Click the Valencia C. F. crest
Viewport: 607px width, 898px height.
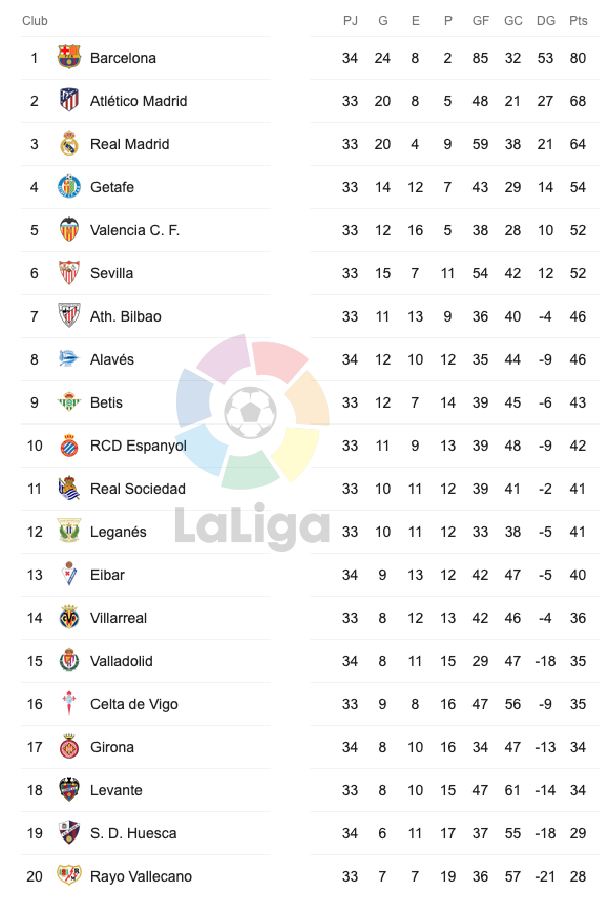69,229
